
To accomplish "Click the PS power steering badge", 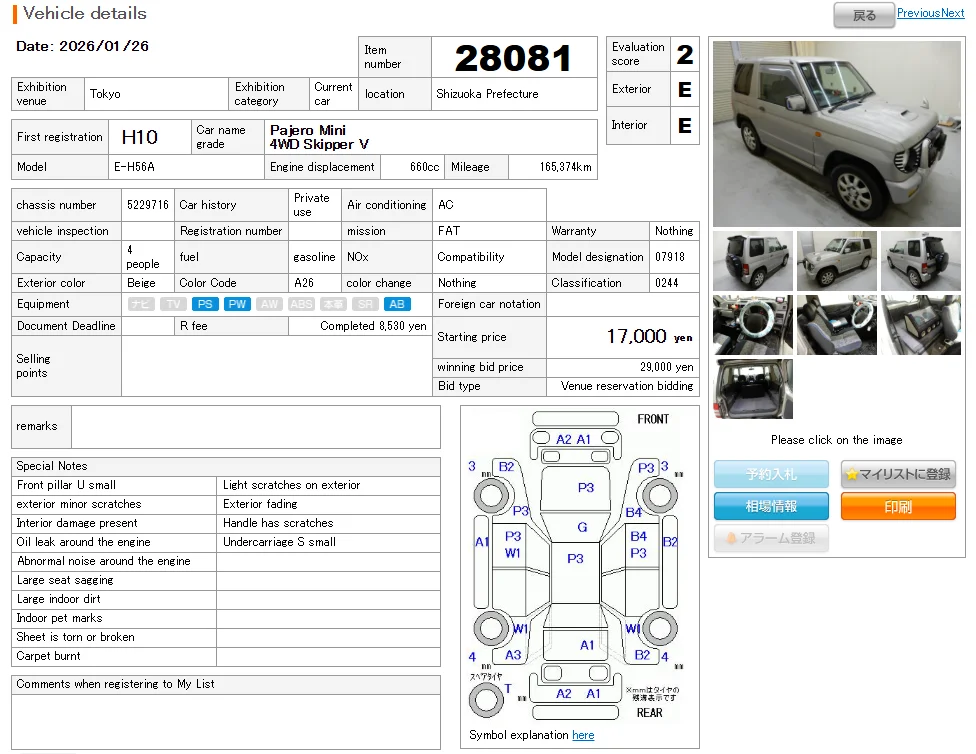I will point(205,304).
